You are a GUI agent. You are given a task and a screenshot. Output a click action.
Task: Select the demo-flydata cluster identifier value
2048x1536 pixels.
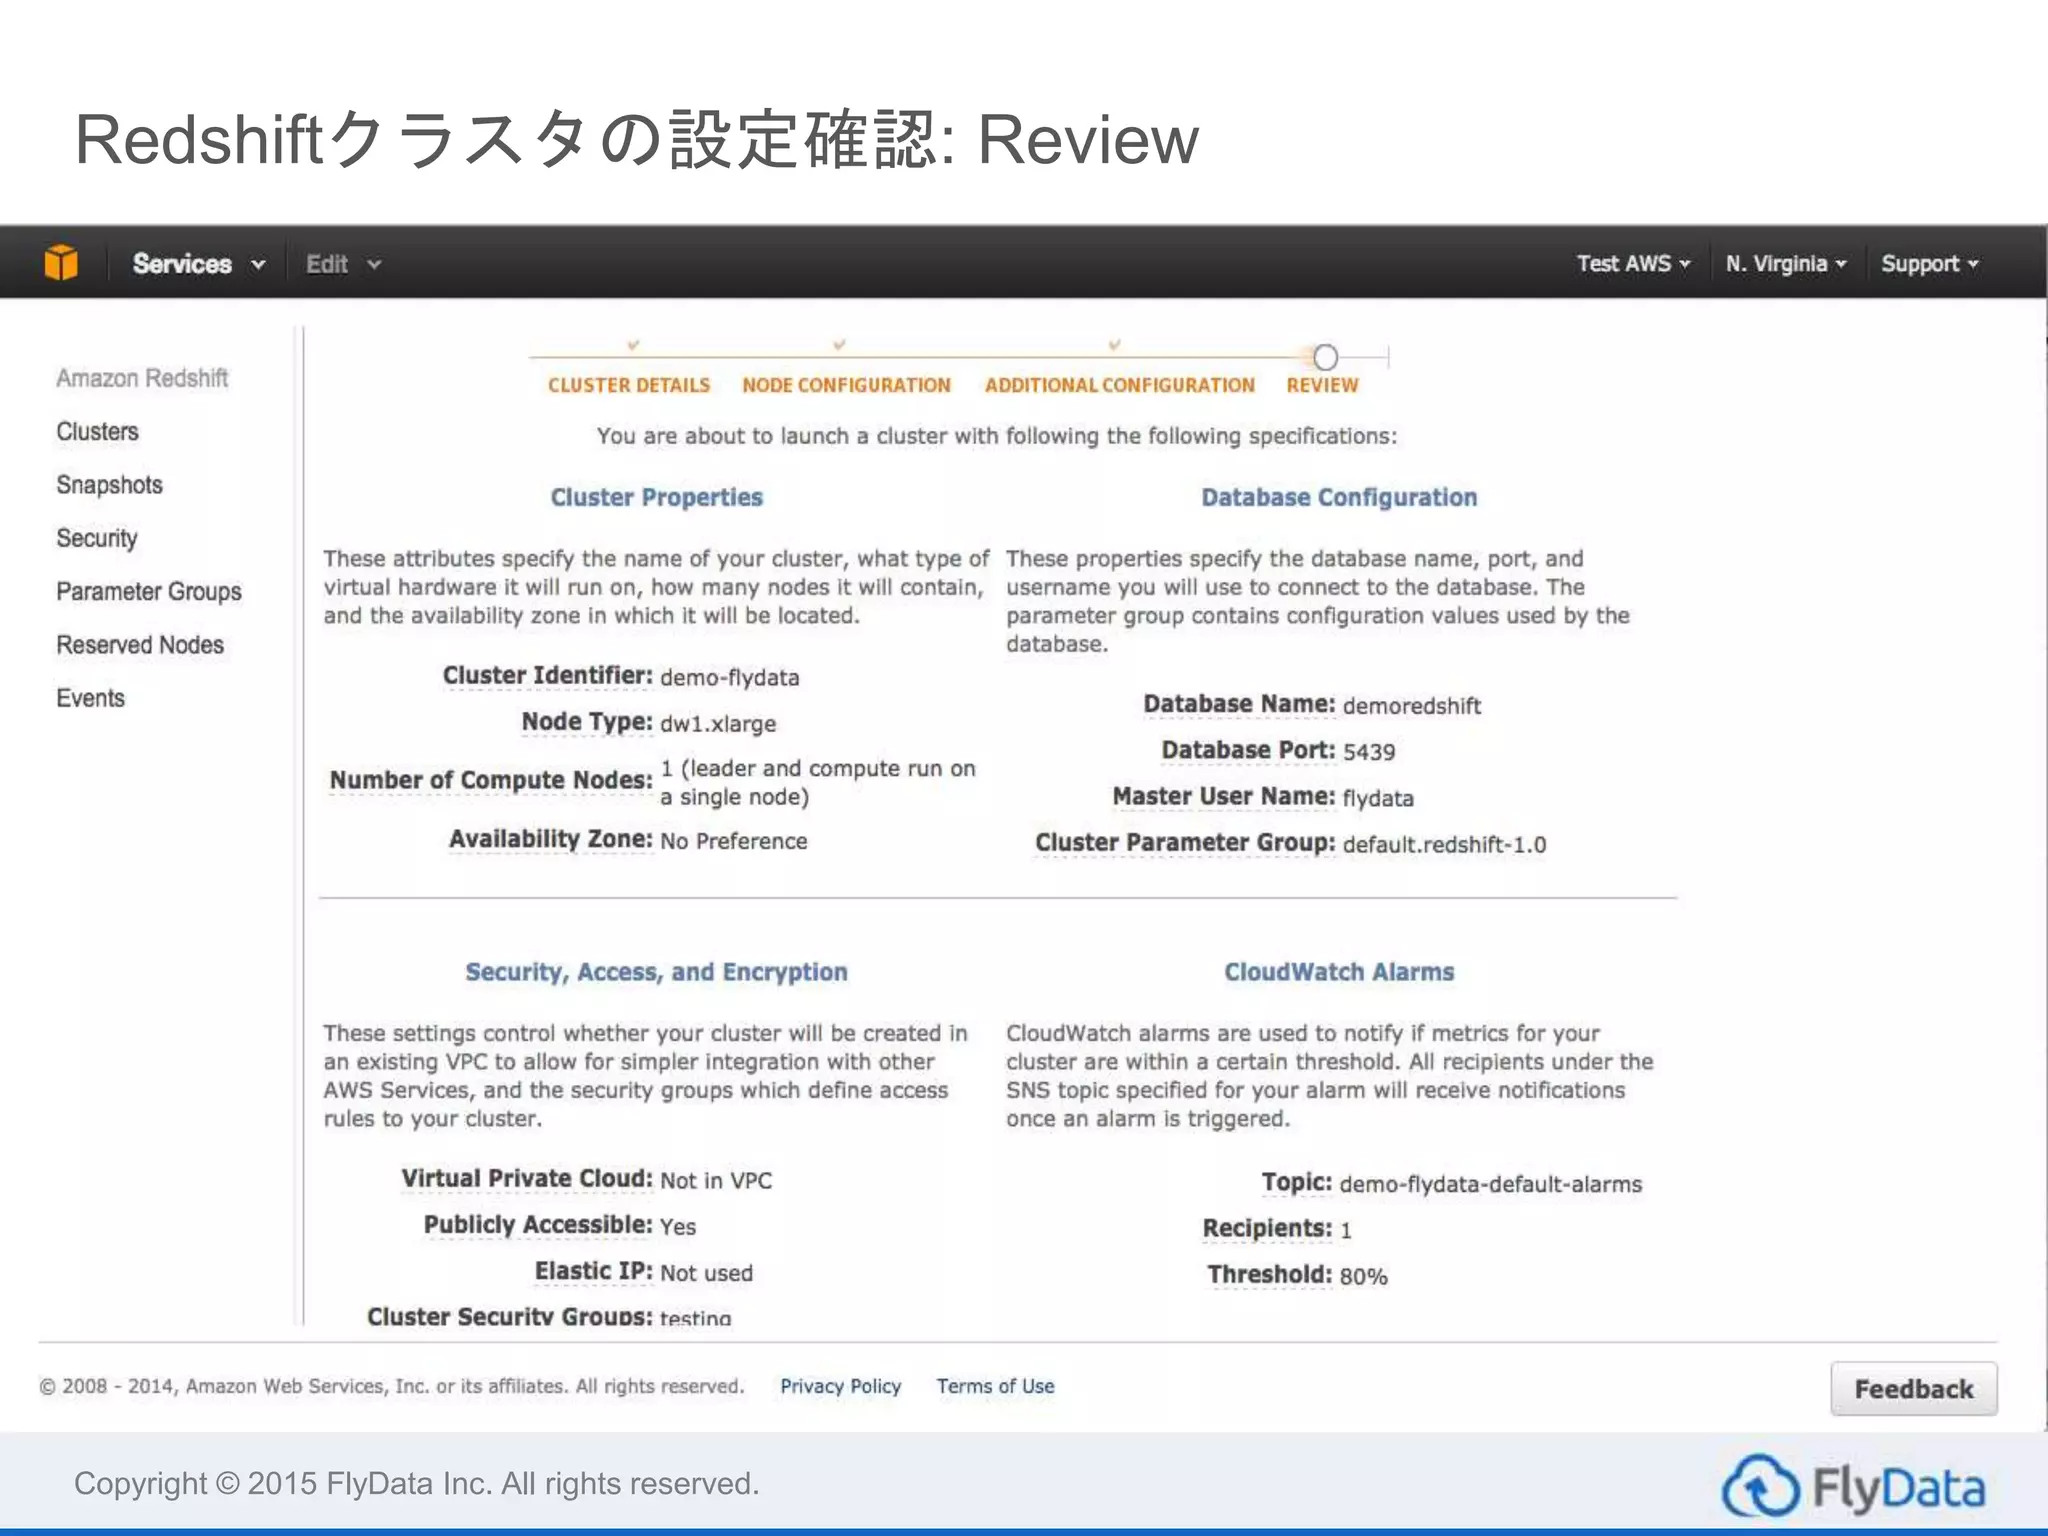pyautogui.click(x=730, y=678)
